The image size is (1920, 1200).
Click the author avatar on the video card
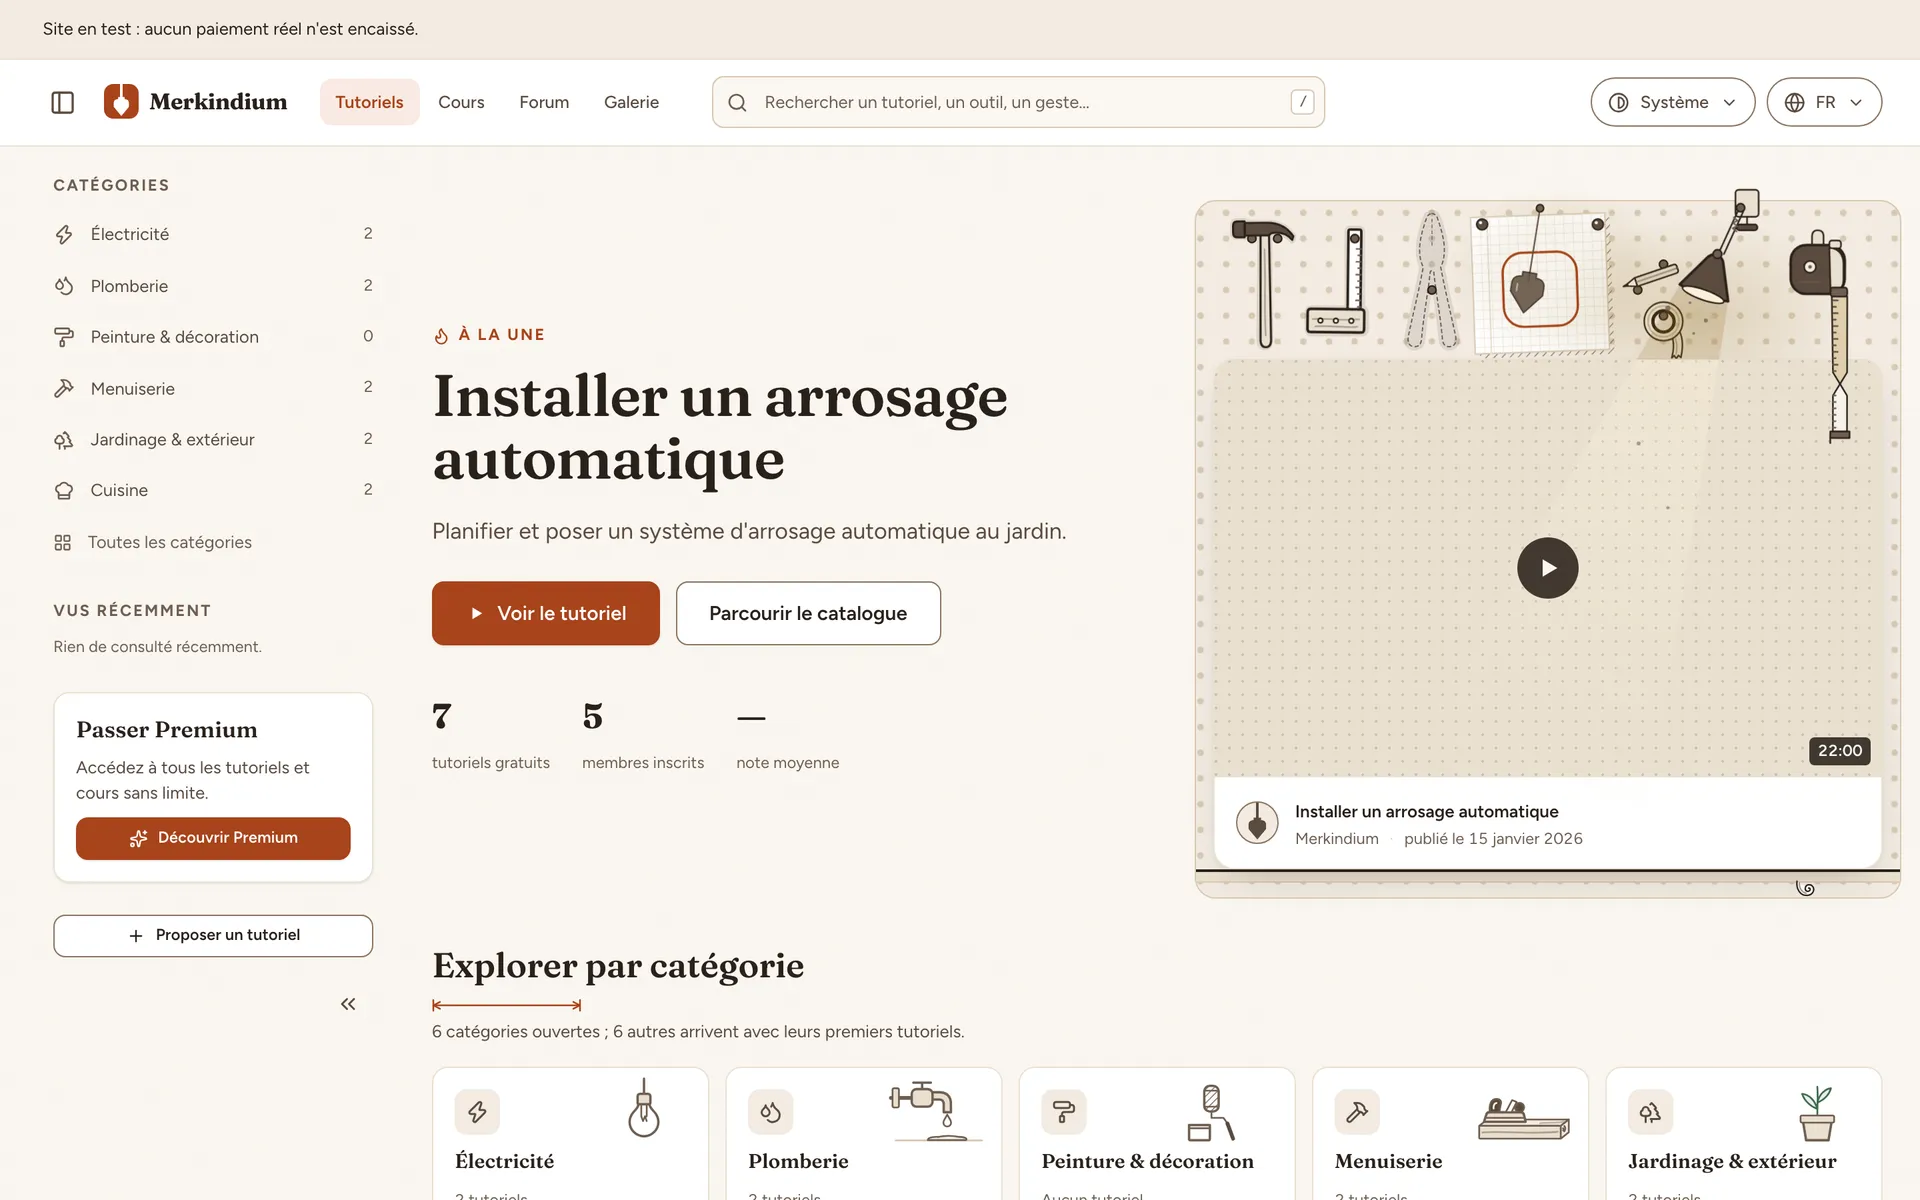tap(1257, 823)
